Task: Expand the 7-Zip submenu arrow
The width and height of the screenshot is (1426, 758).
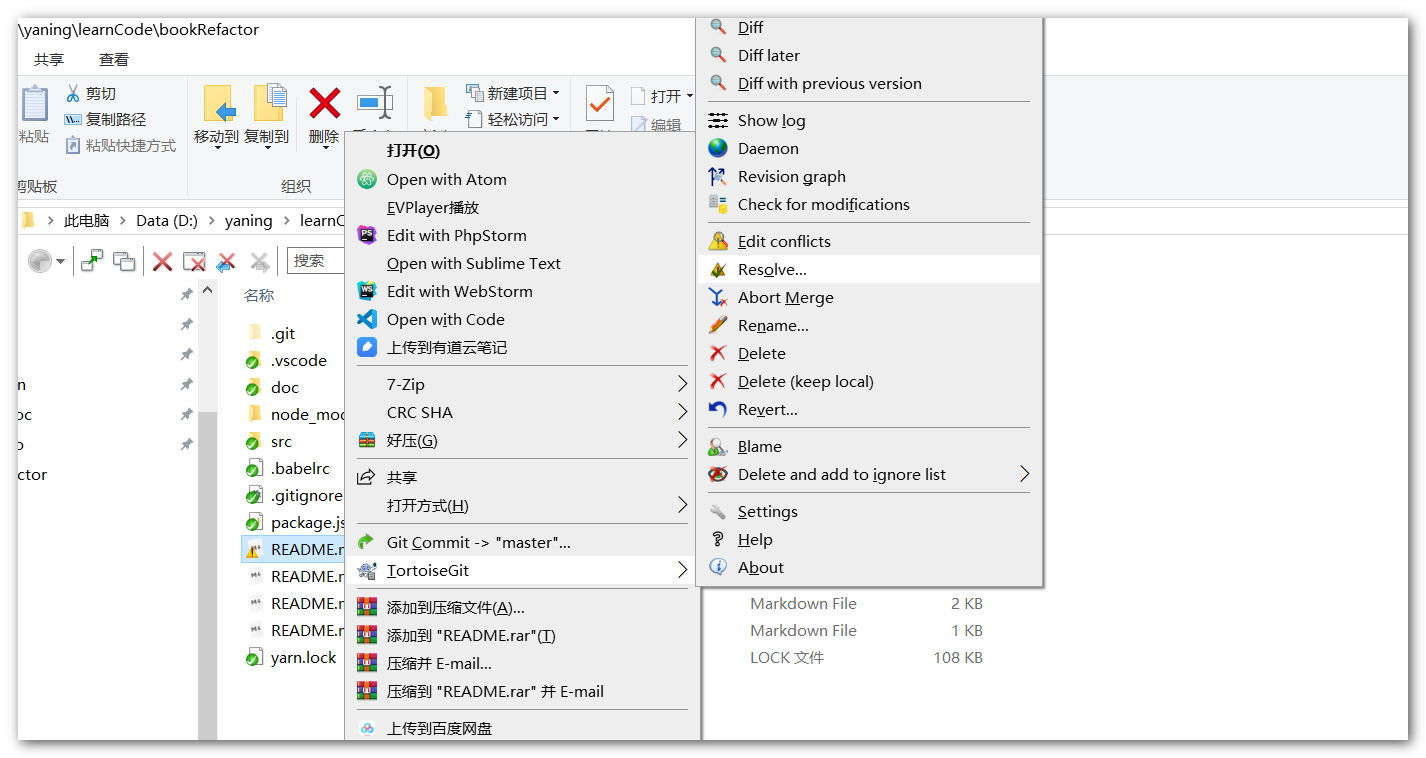Action: pos(682,384)
